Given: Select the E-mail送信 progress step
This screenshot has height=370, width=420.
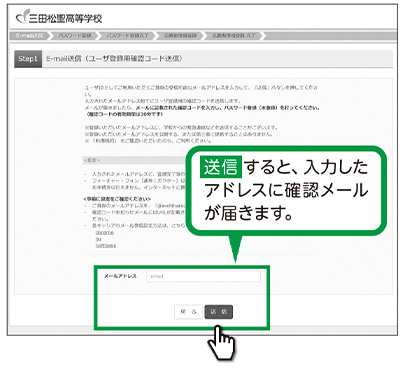Looking at the screenshot, I should 29,36.
